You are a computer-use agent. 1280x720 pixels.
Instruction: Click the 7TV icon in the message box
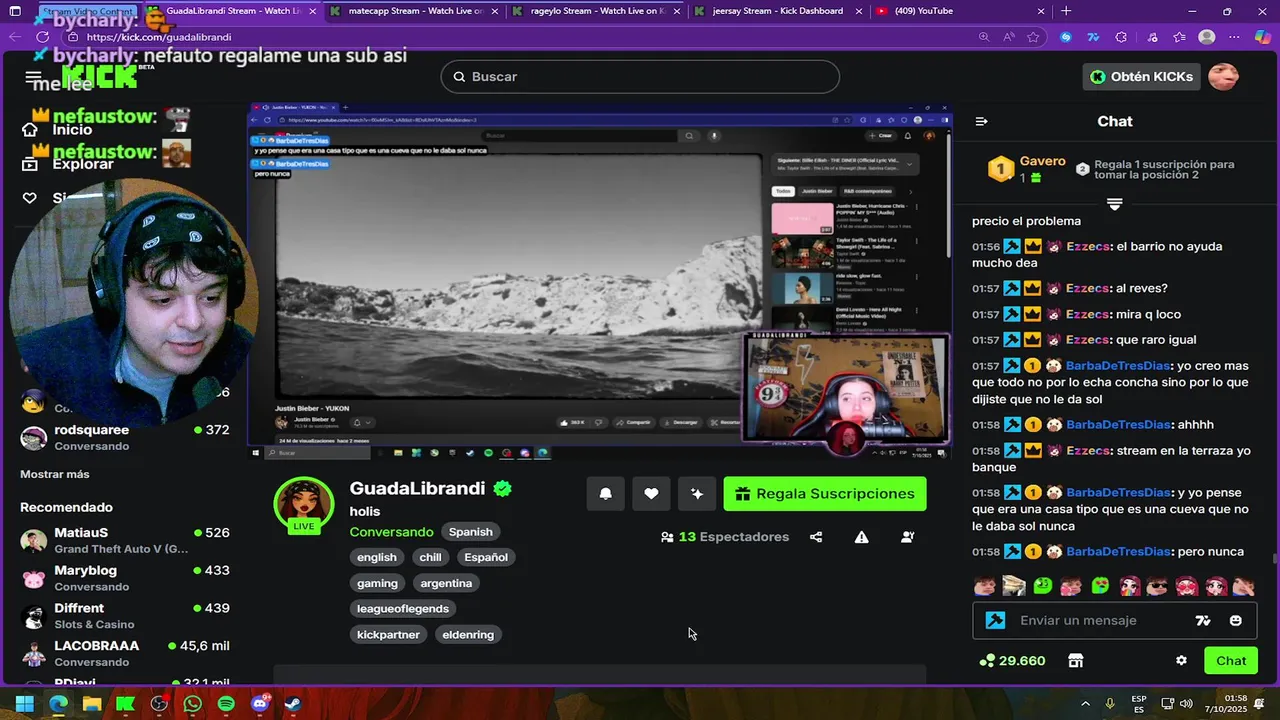pyautogui.click(x=1203, y=620)
